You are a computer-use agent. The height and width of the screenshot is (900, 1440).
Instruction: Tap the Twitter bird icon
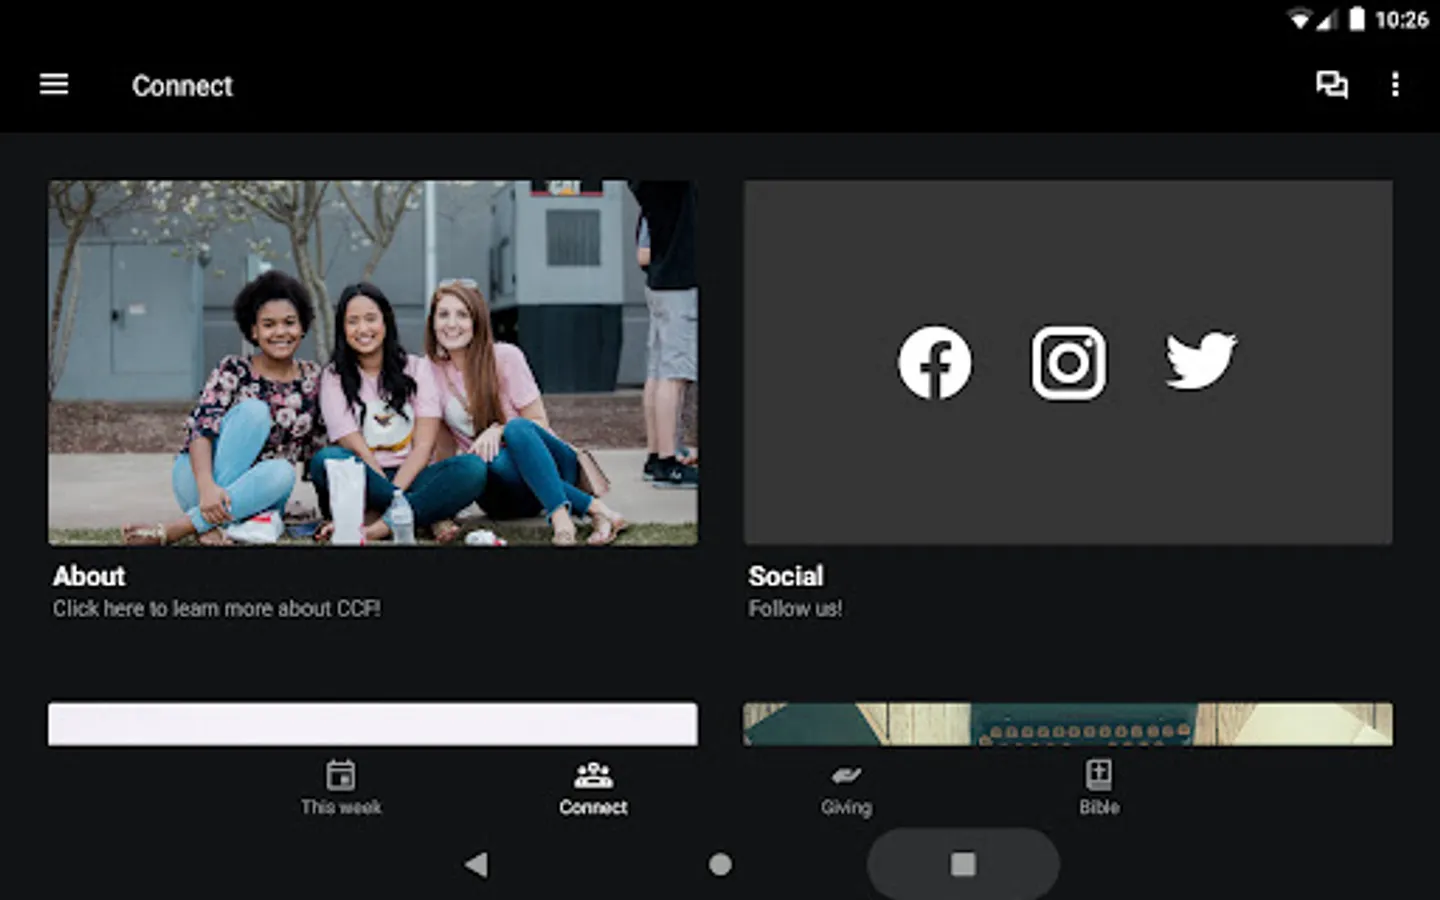(1201, 360)
